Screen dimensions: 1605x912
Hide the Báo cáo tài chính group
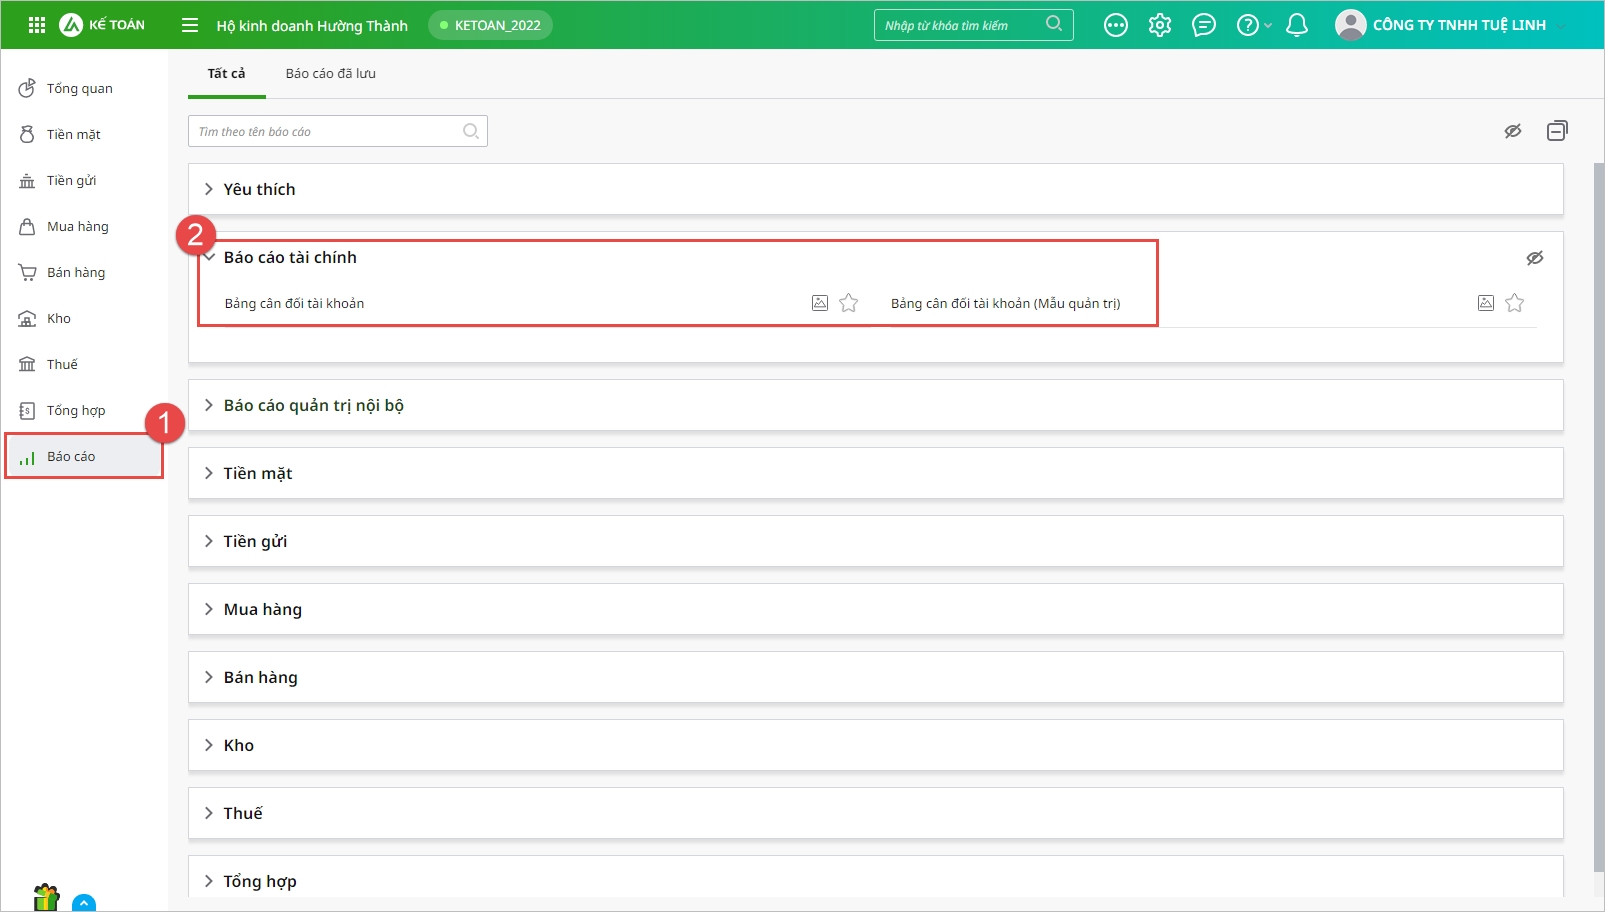1535,258
